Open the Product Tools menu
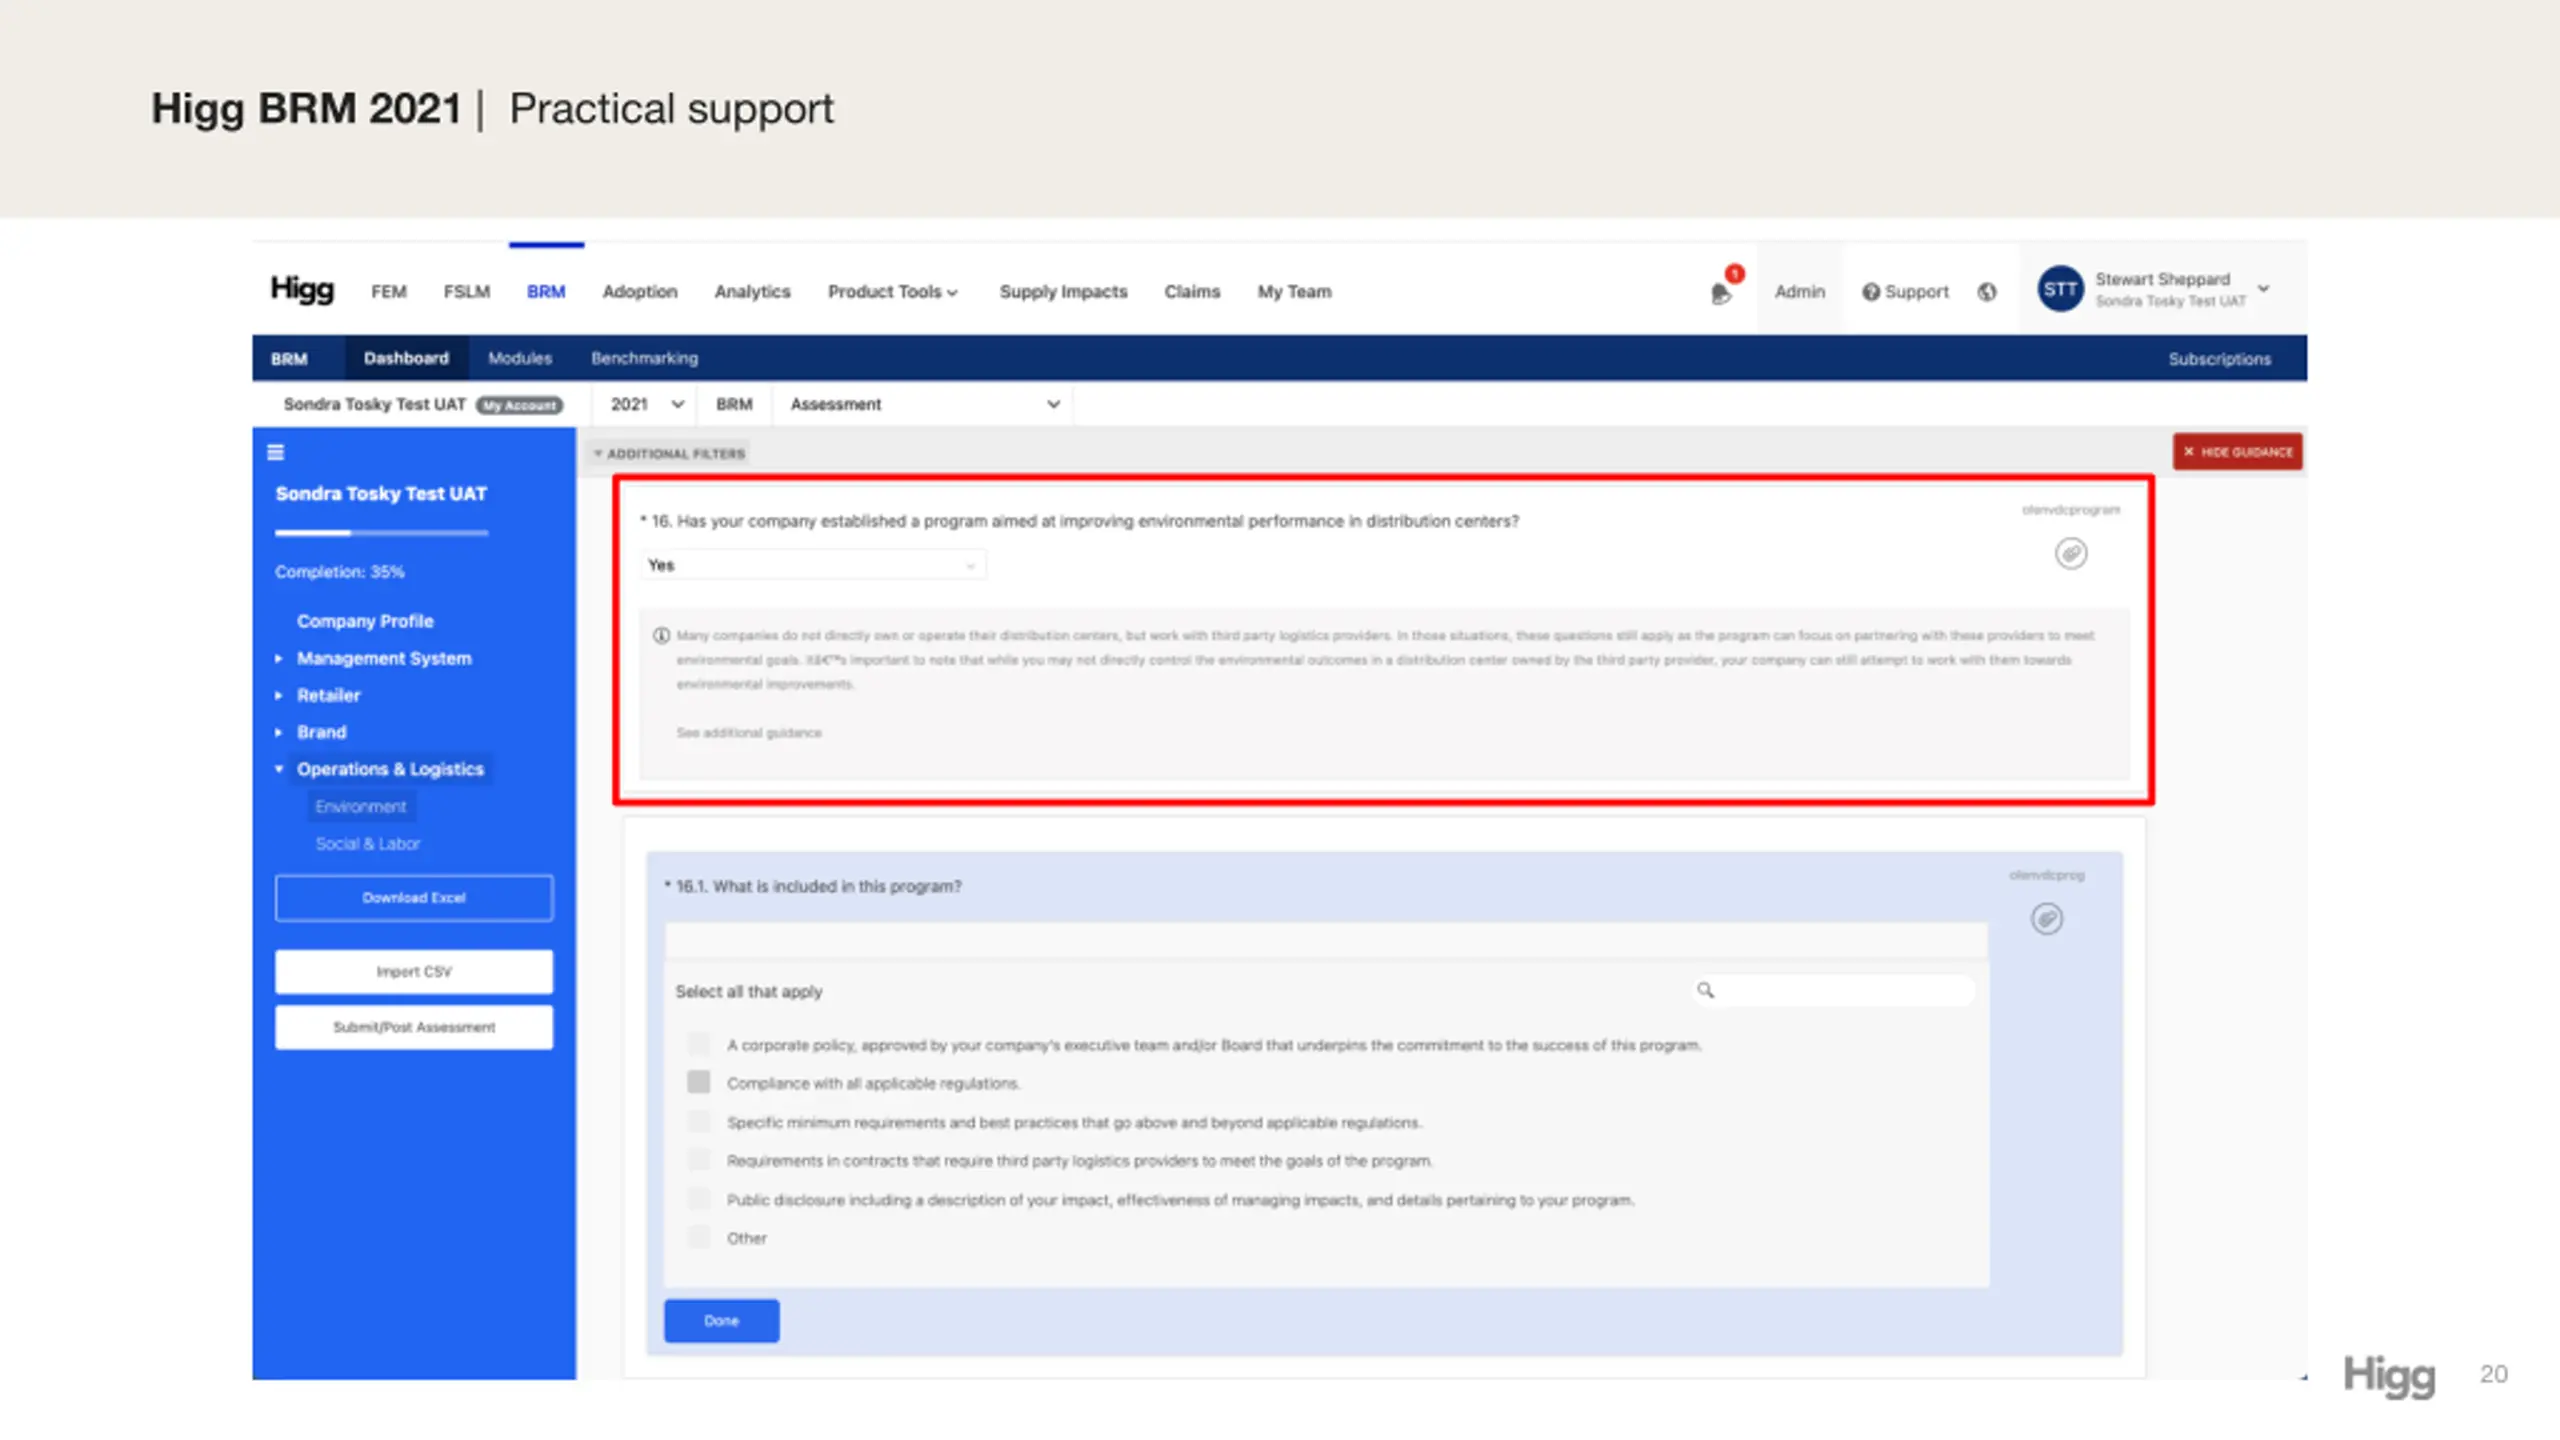This screenshot has width=2560, height=1440. tap(893, 292)
